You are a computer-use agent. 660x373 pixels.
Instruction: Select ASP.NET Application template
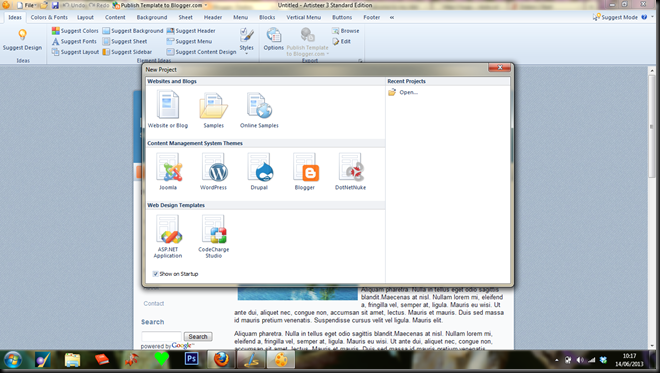pos(168,236)
